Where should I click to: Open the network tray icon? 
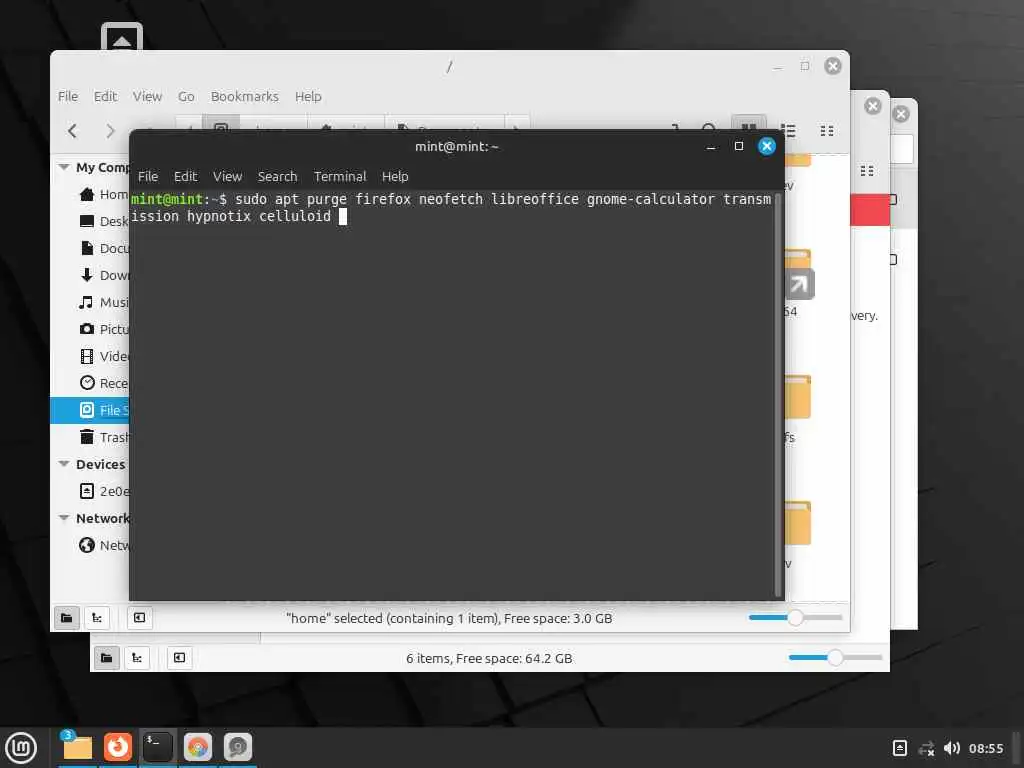coord(926,748)
